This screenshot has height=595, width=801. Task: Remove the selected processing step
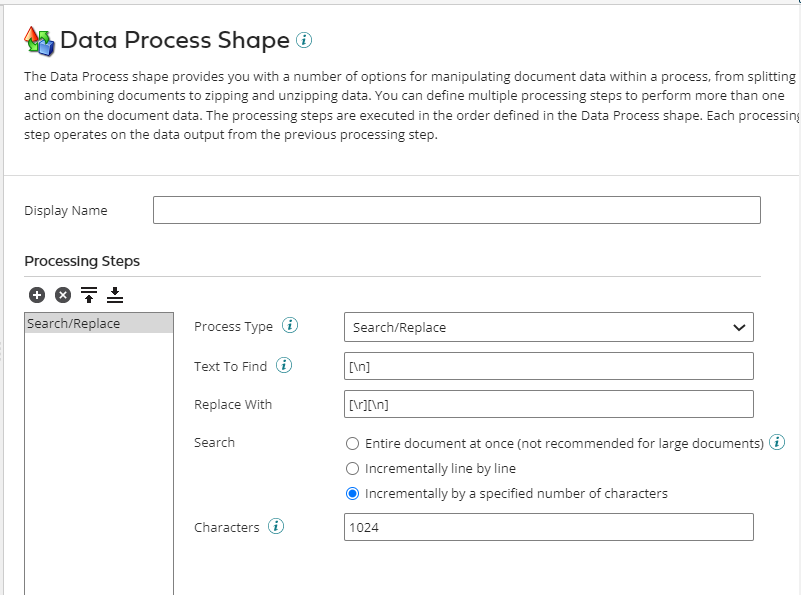coord(63,294)
